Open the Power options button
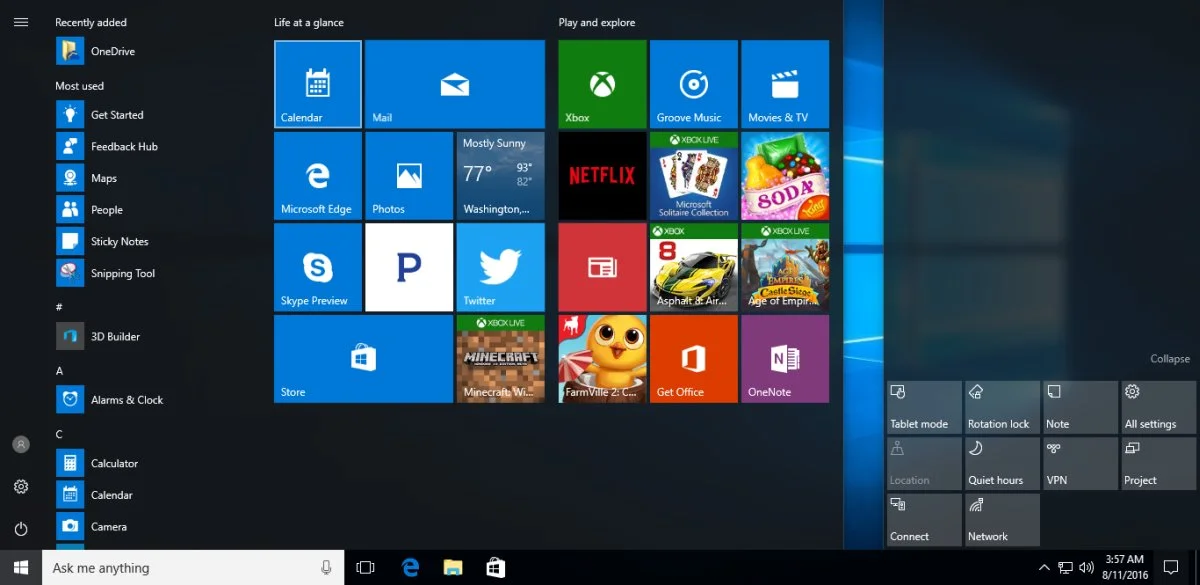This screenshot has width=1200, height=585. point(21,529)
